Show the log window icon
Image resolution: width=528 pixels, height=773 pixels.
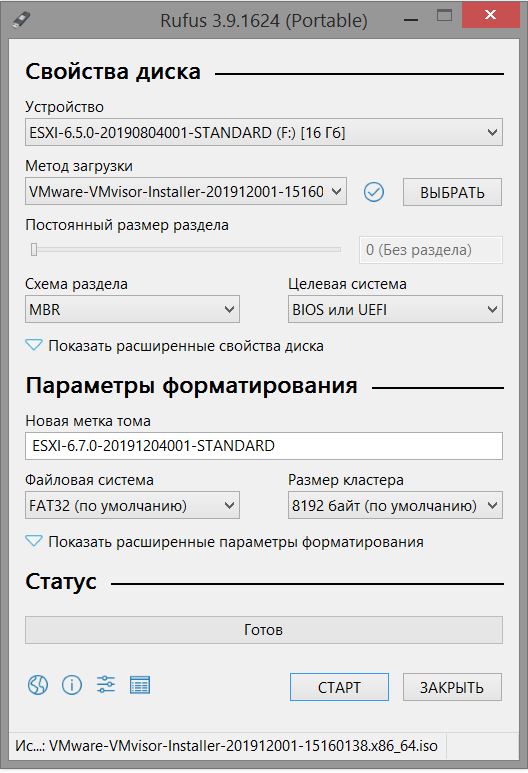pyautogui.click(x=140, y=685)
